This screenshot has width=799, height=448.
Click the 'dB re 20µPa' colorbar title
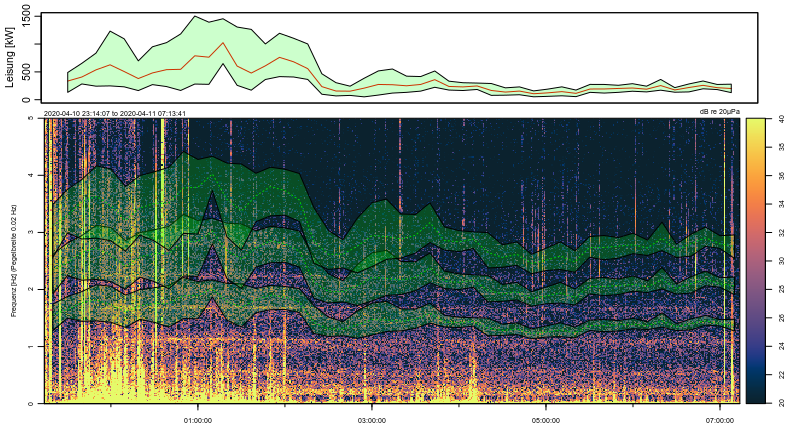(720, 112)
